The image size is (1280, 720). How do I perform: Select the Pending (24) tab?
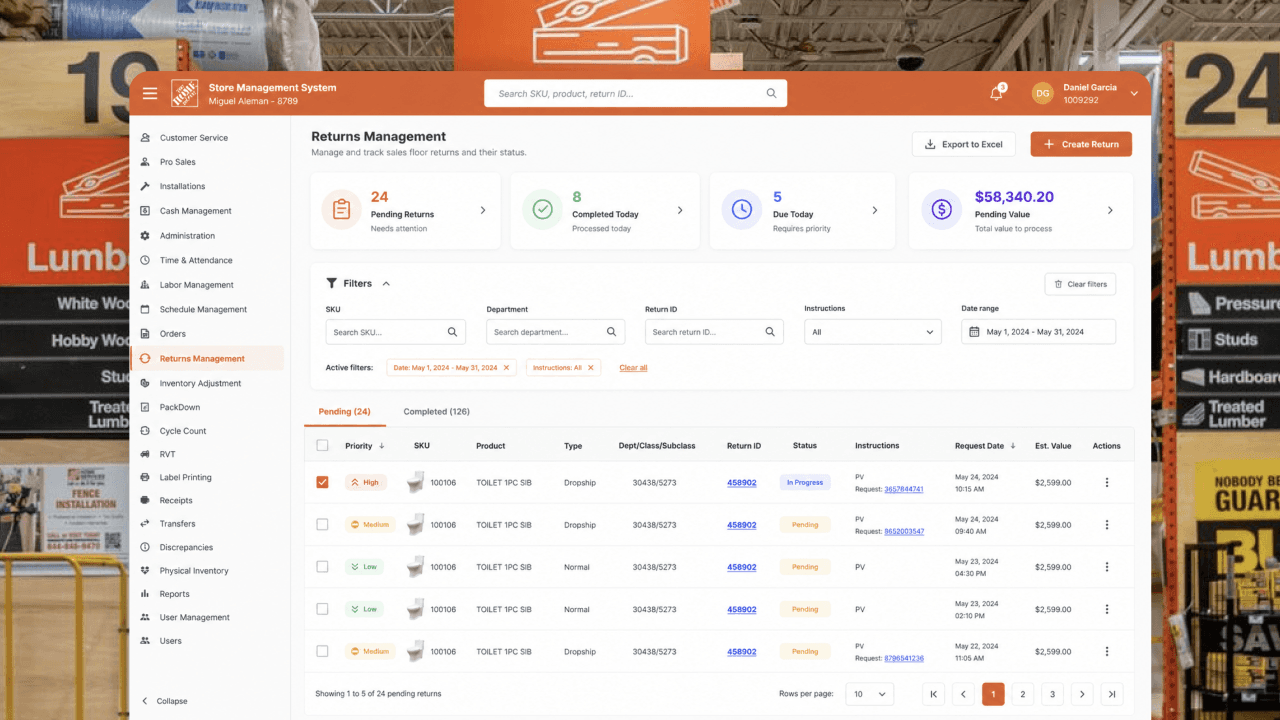pyautogui.click(x=344, y=412)
